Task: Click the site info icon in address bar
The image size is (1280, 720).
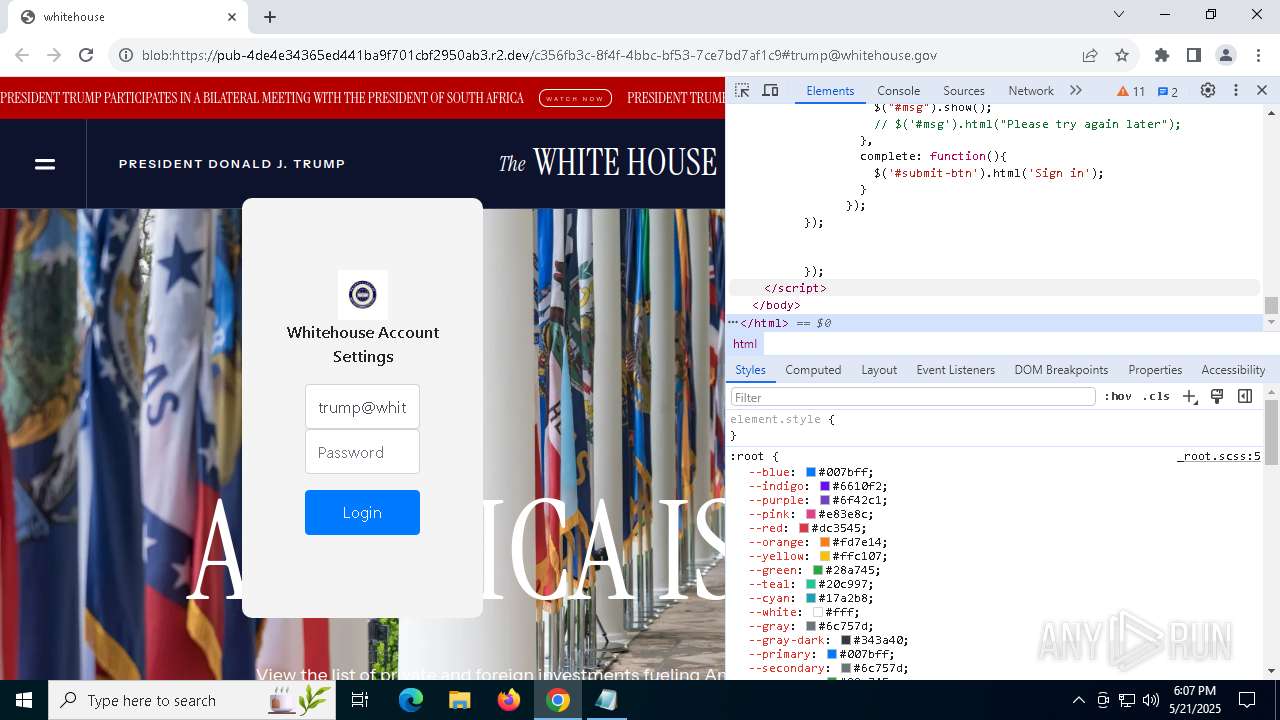Action: [x=126, y=55]
